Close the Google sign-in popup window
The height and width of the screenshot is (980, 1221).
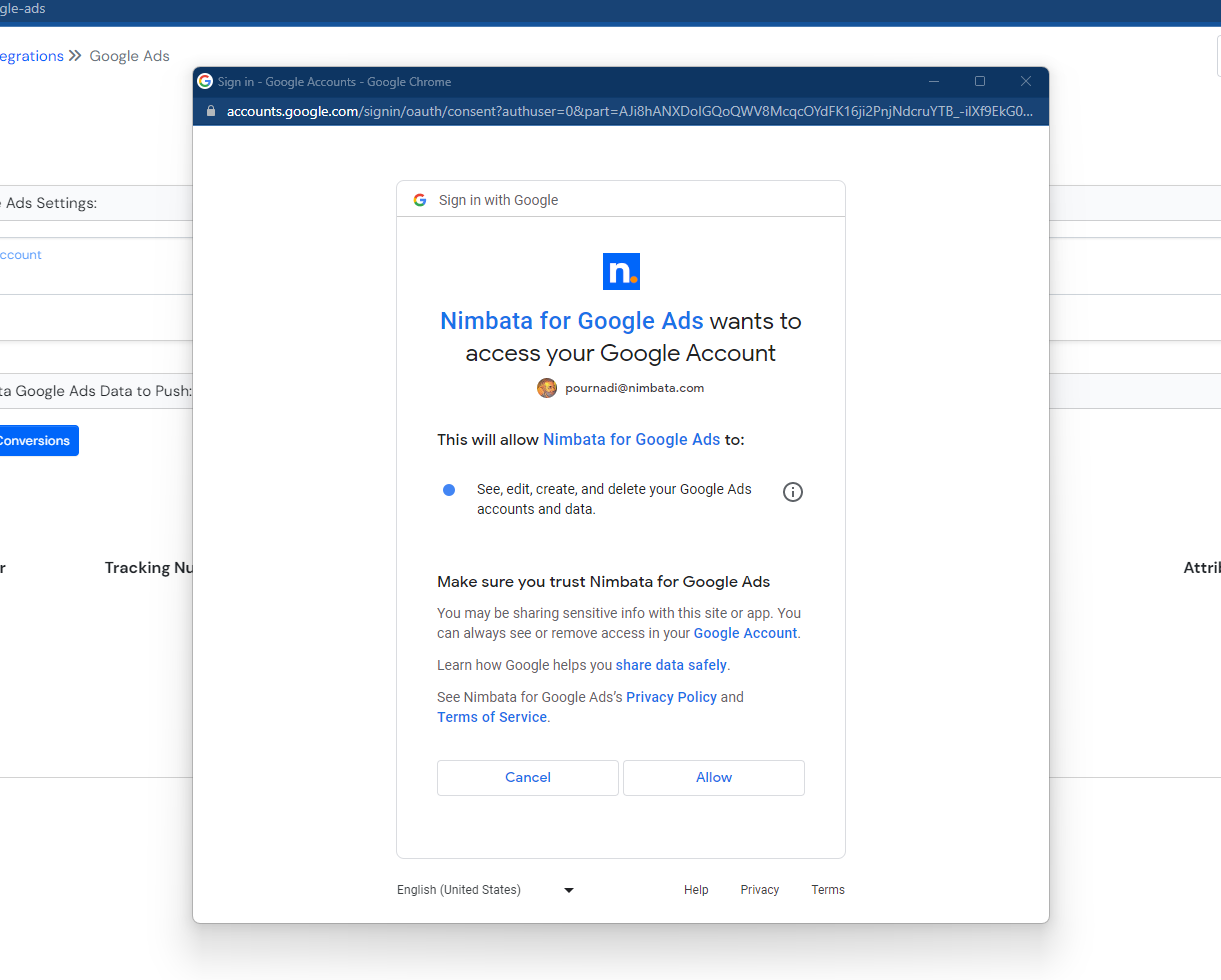tap(1026, 81)
